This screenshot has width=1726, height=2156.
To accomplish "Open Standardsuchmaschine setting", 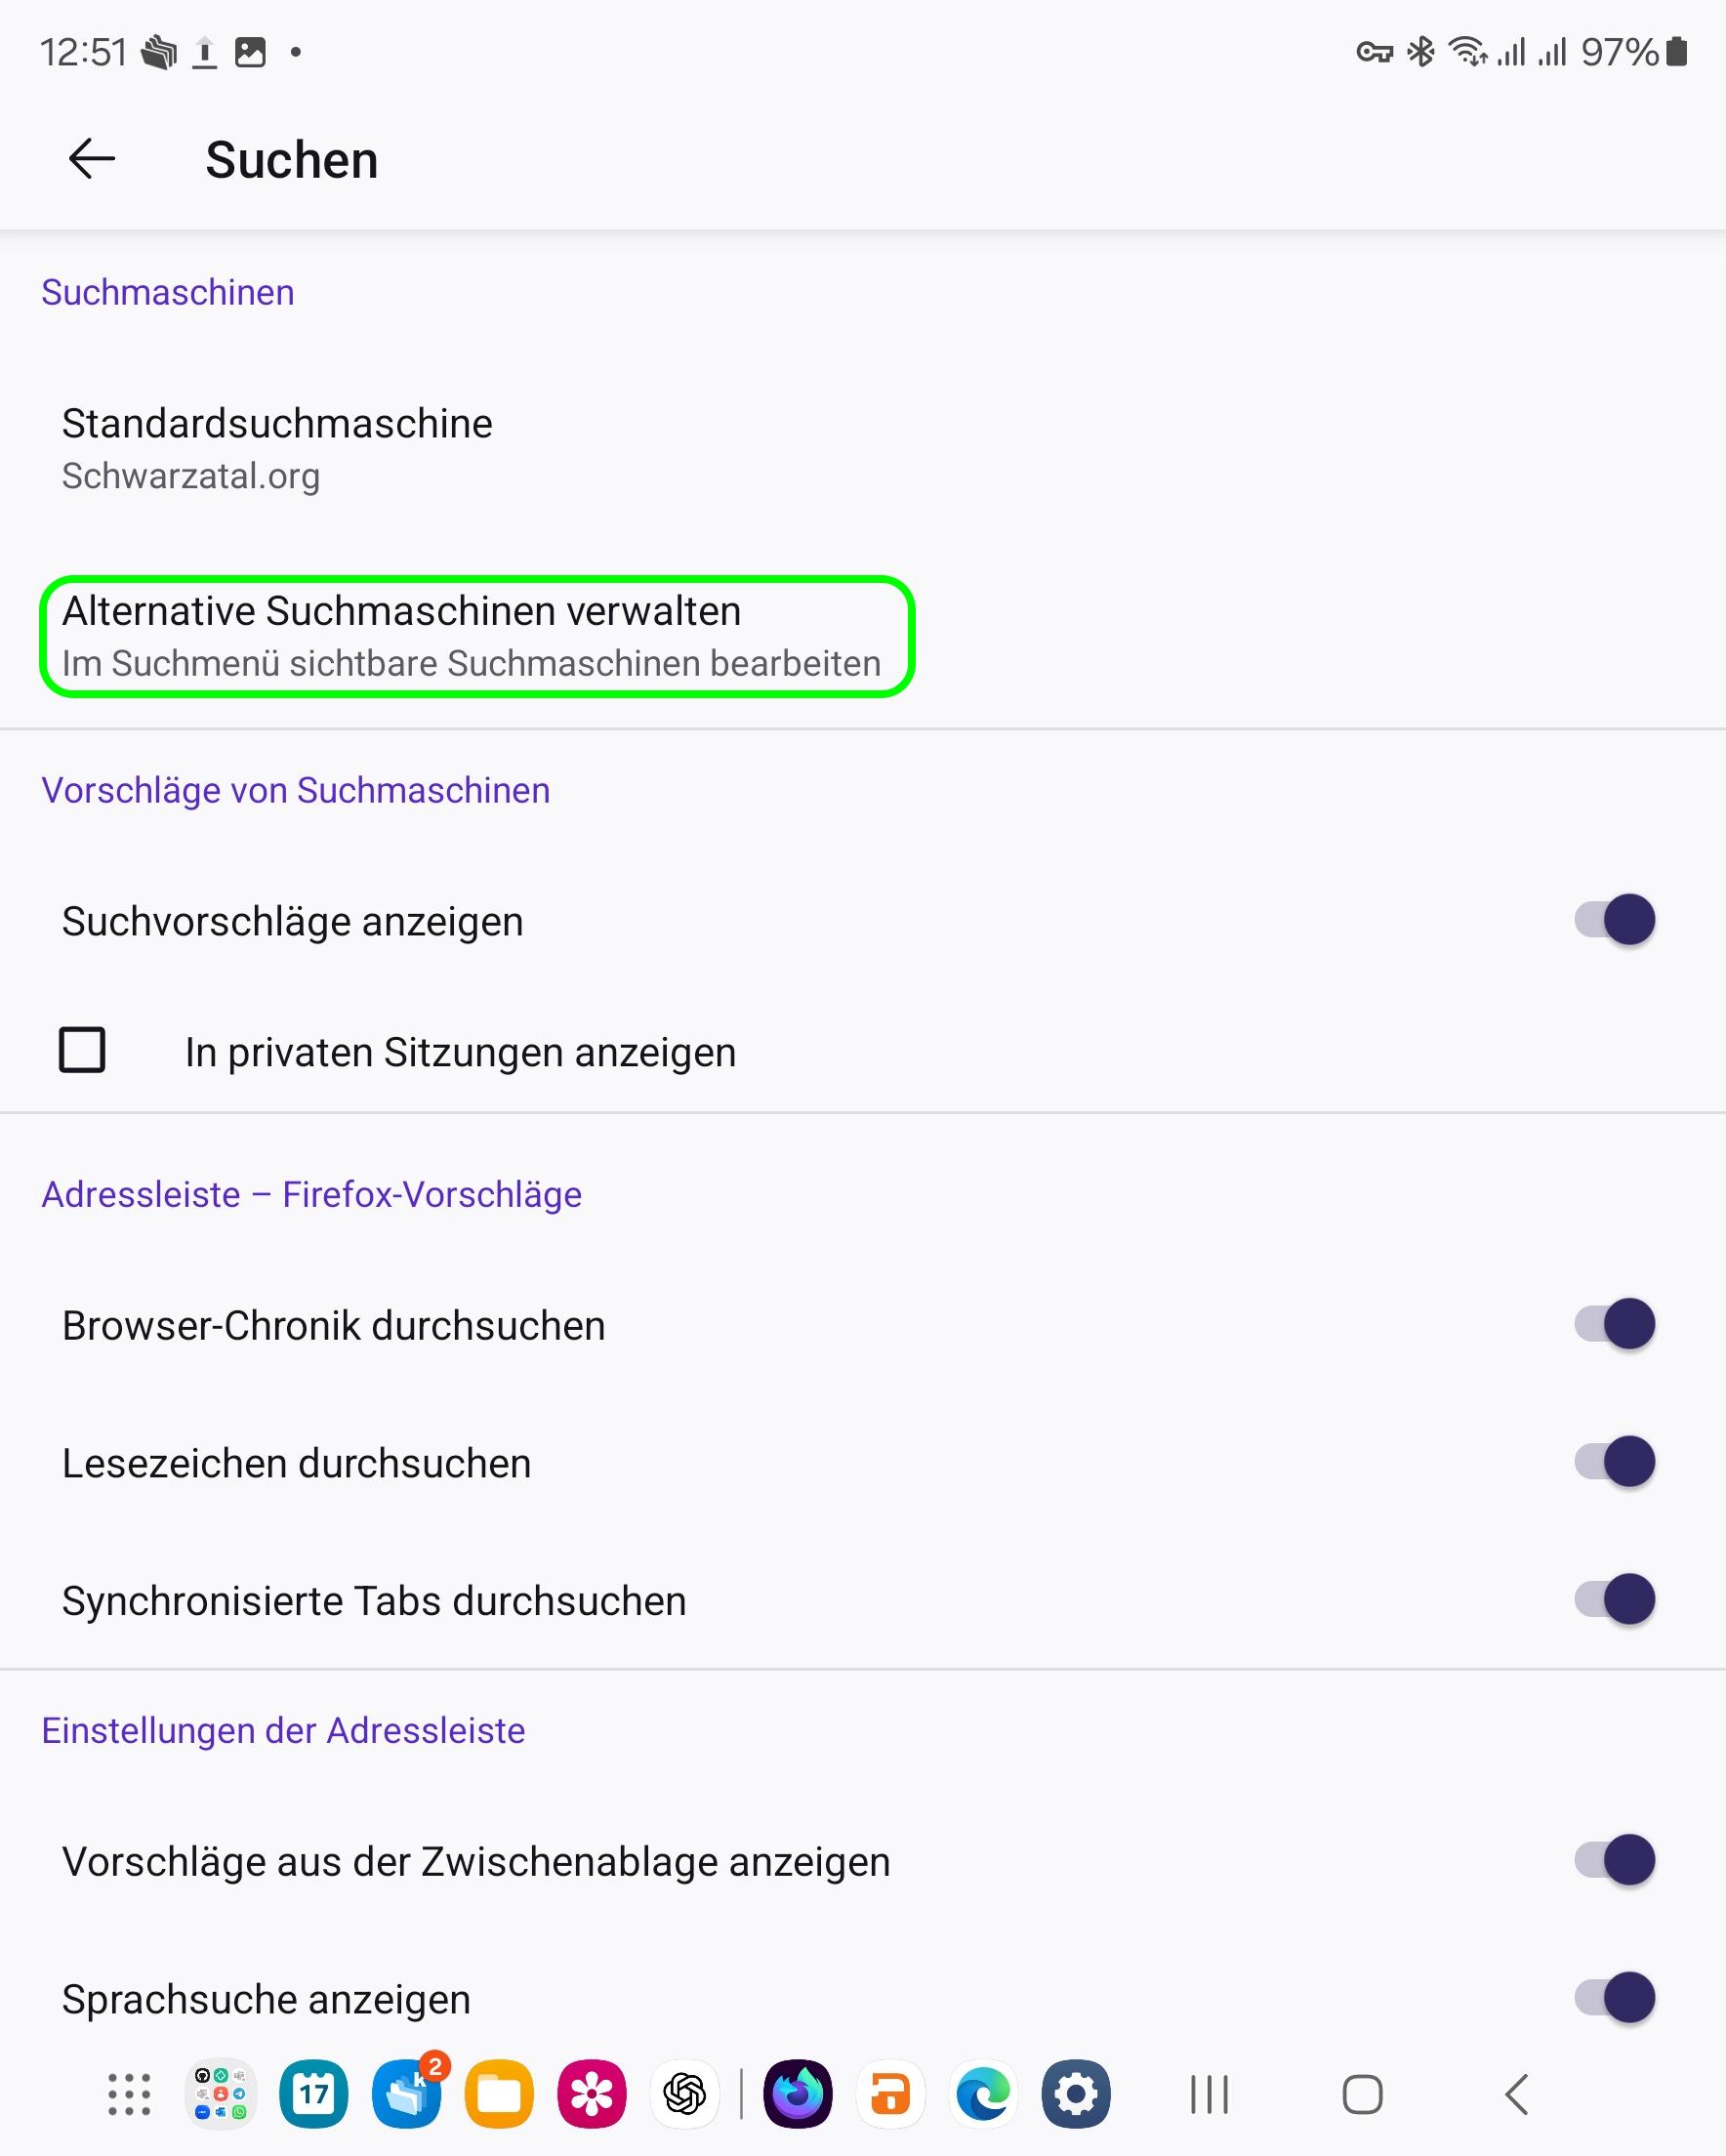I will (x=277, y=447).
